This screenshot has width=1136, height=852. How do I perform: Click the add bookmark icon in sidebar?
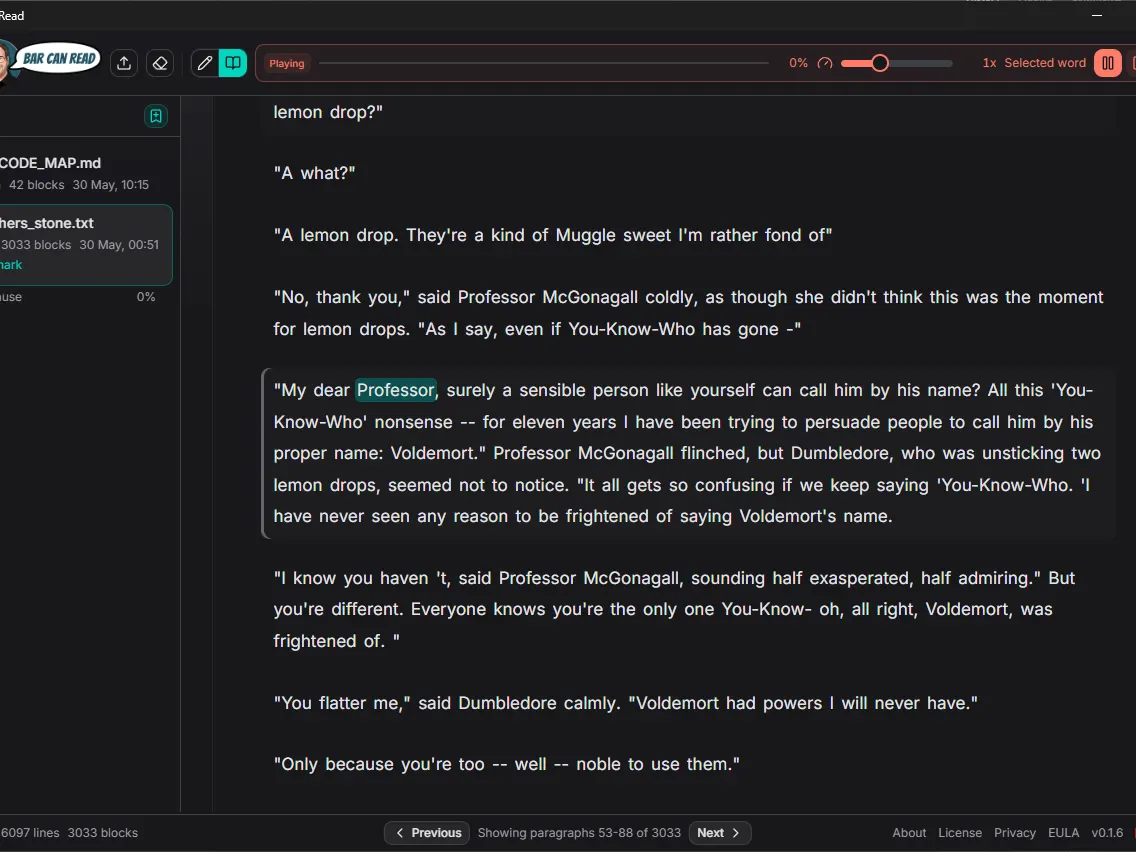click(x=156, y=116)
